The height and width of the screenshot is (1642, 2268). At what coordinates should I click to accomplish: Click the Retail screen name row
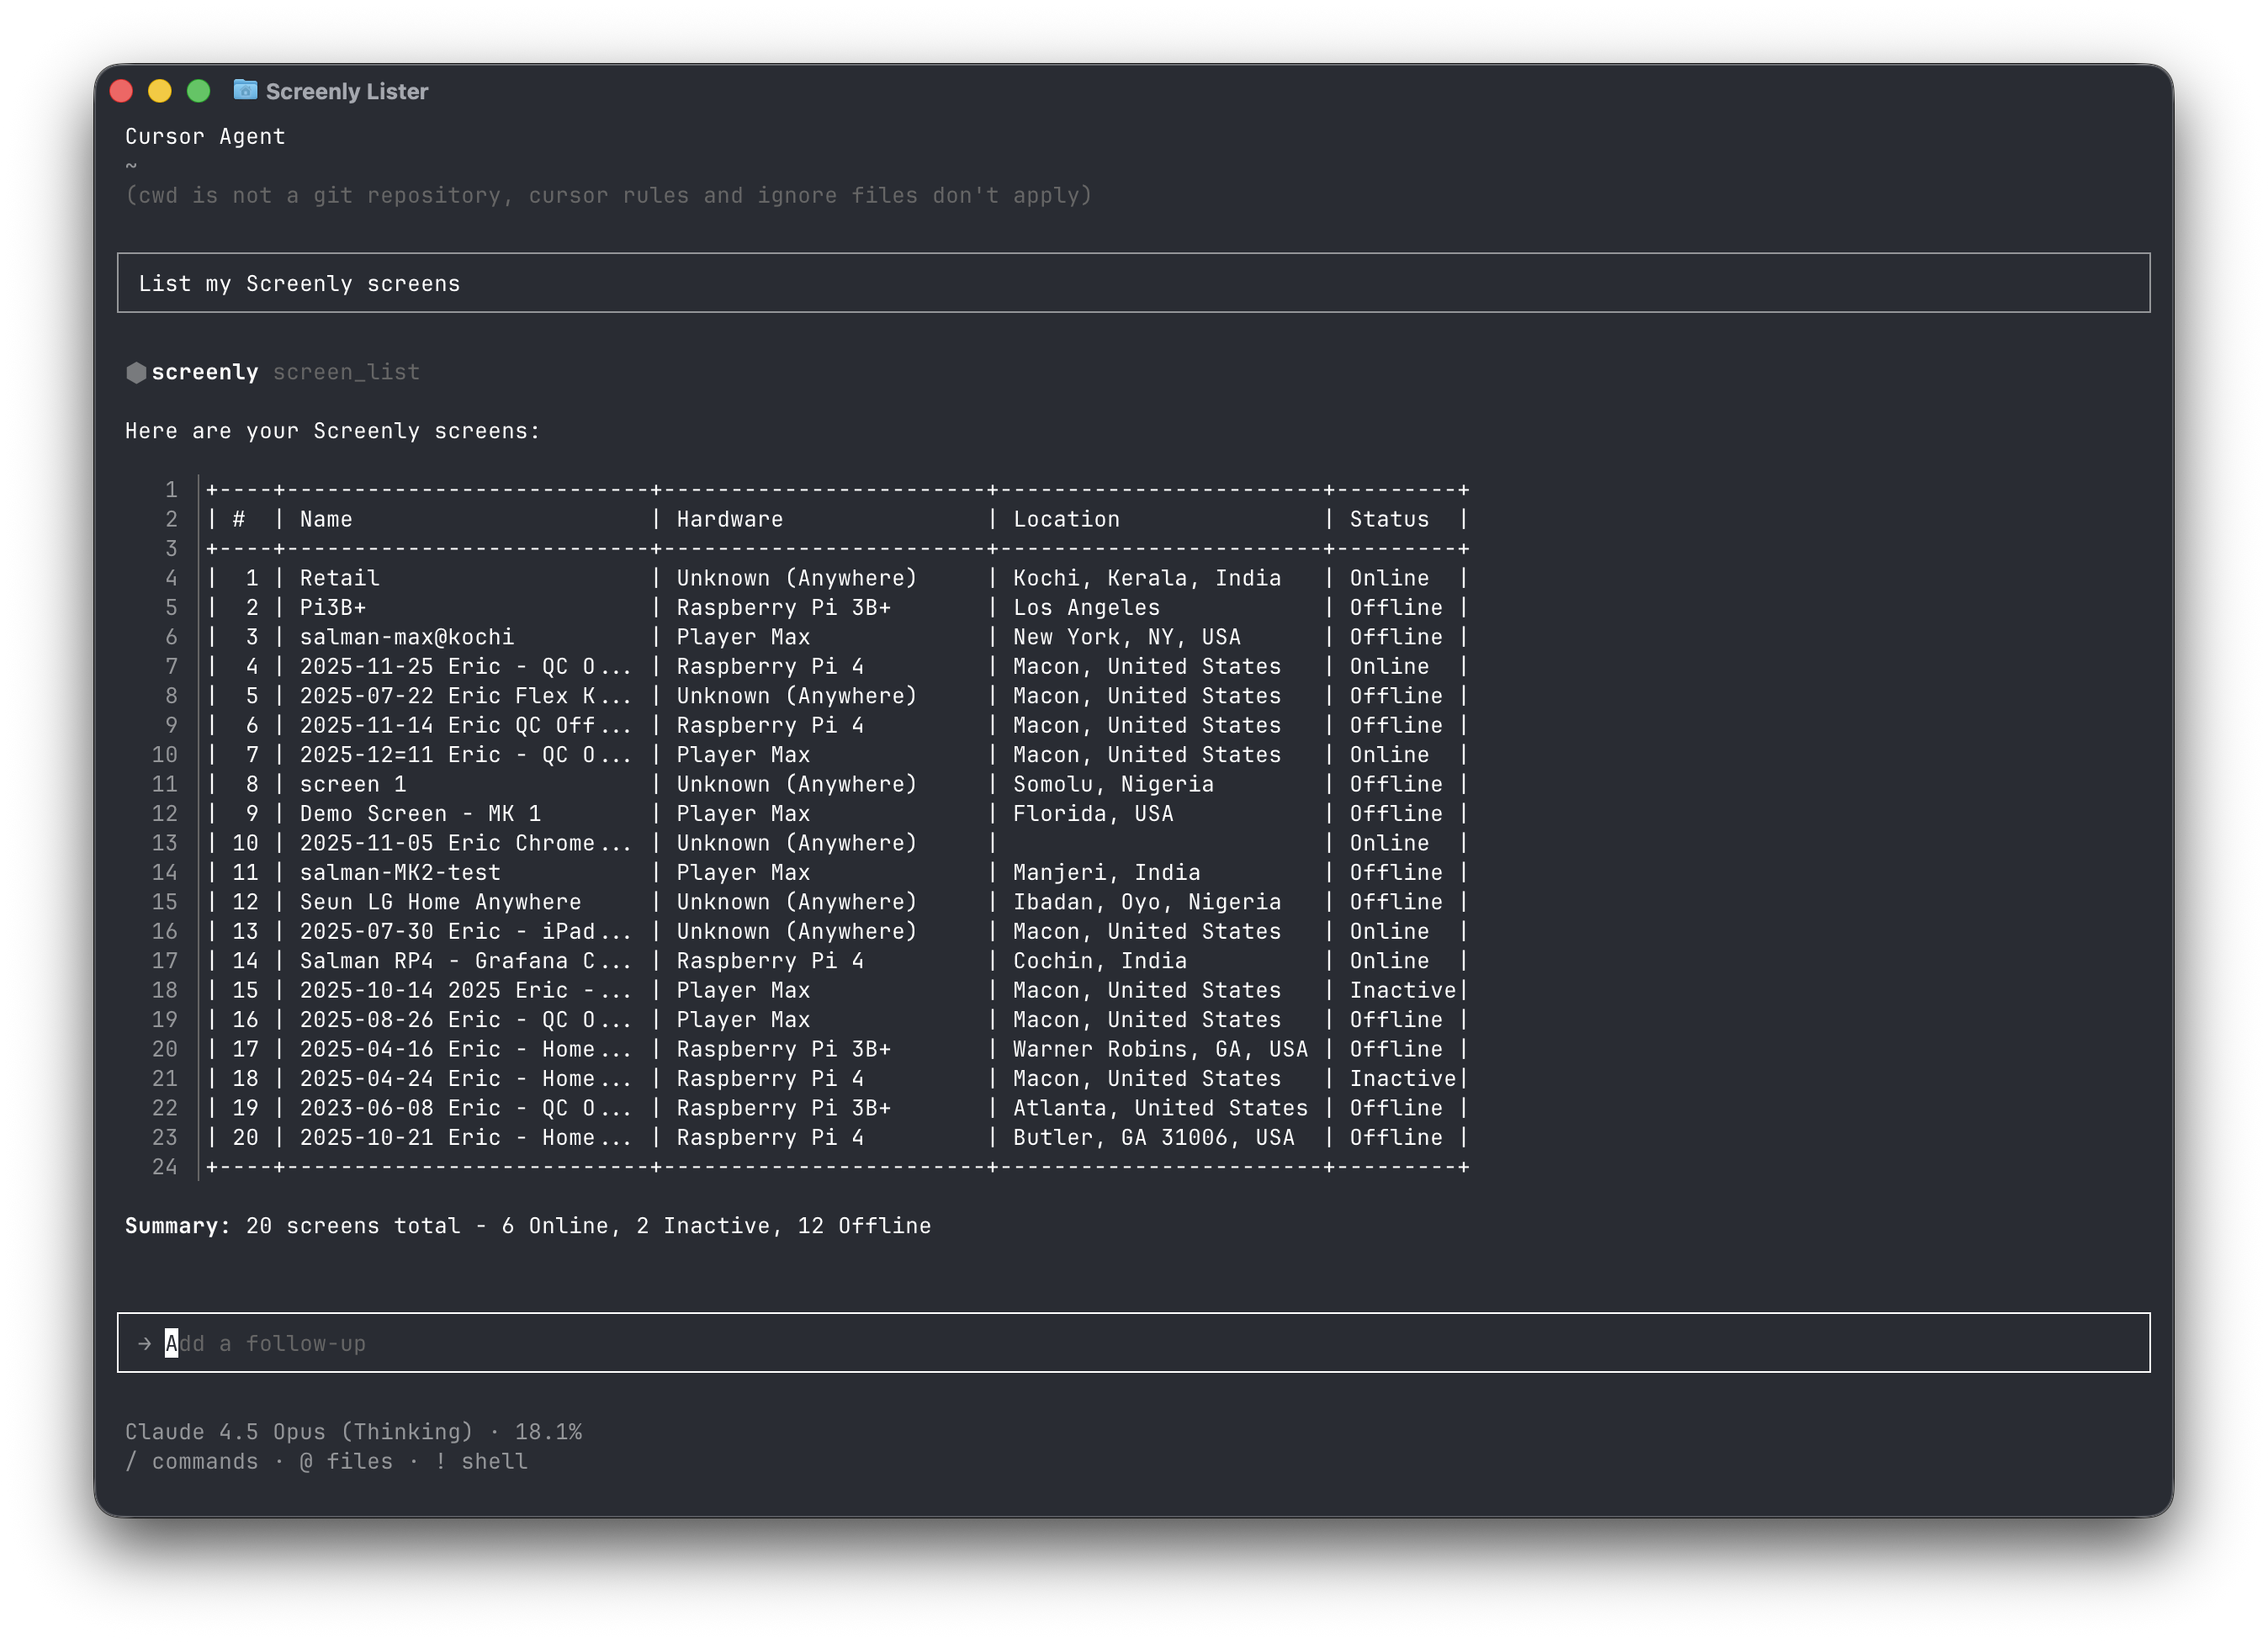point(340,578)
